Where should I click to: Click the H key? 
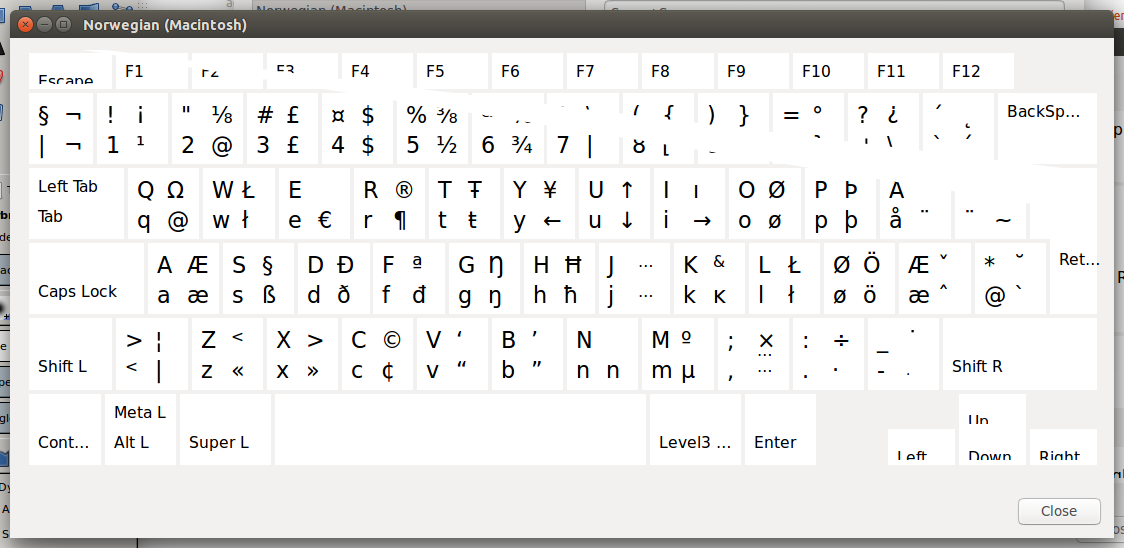559,278
